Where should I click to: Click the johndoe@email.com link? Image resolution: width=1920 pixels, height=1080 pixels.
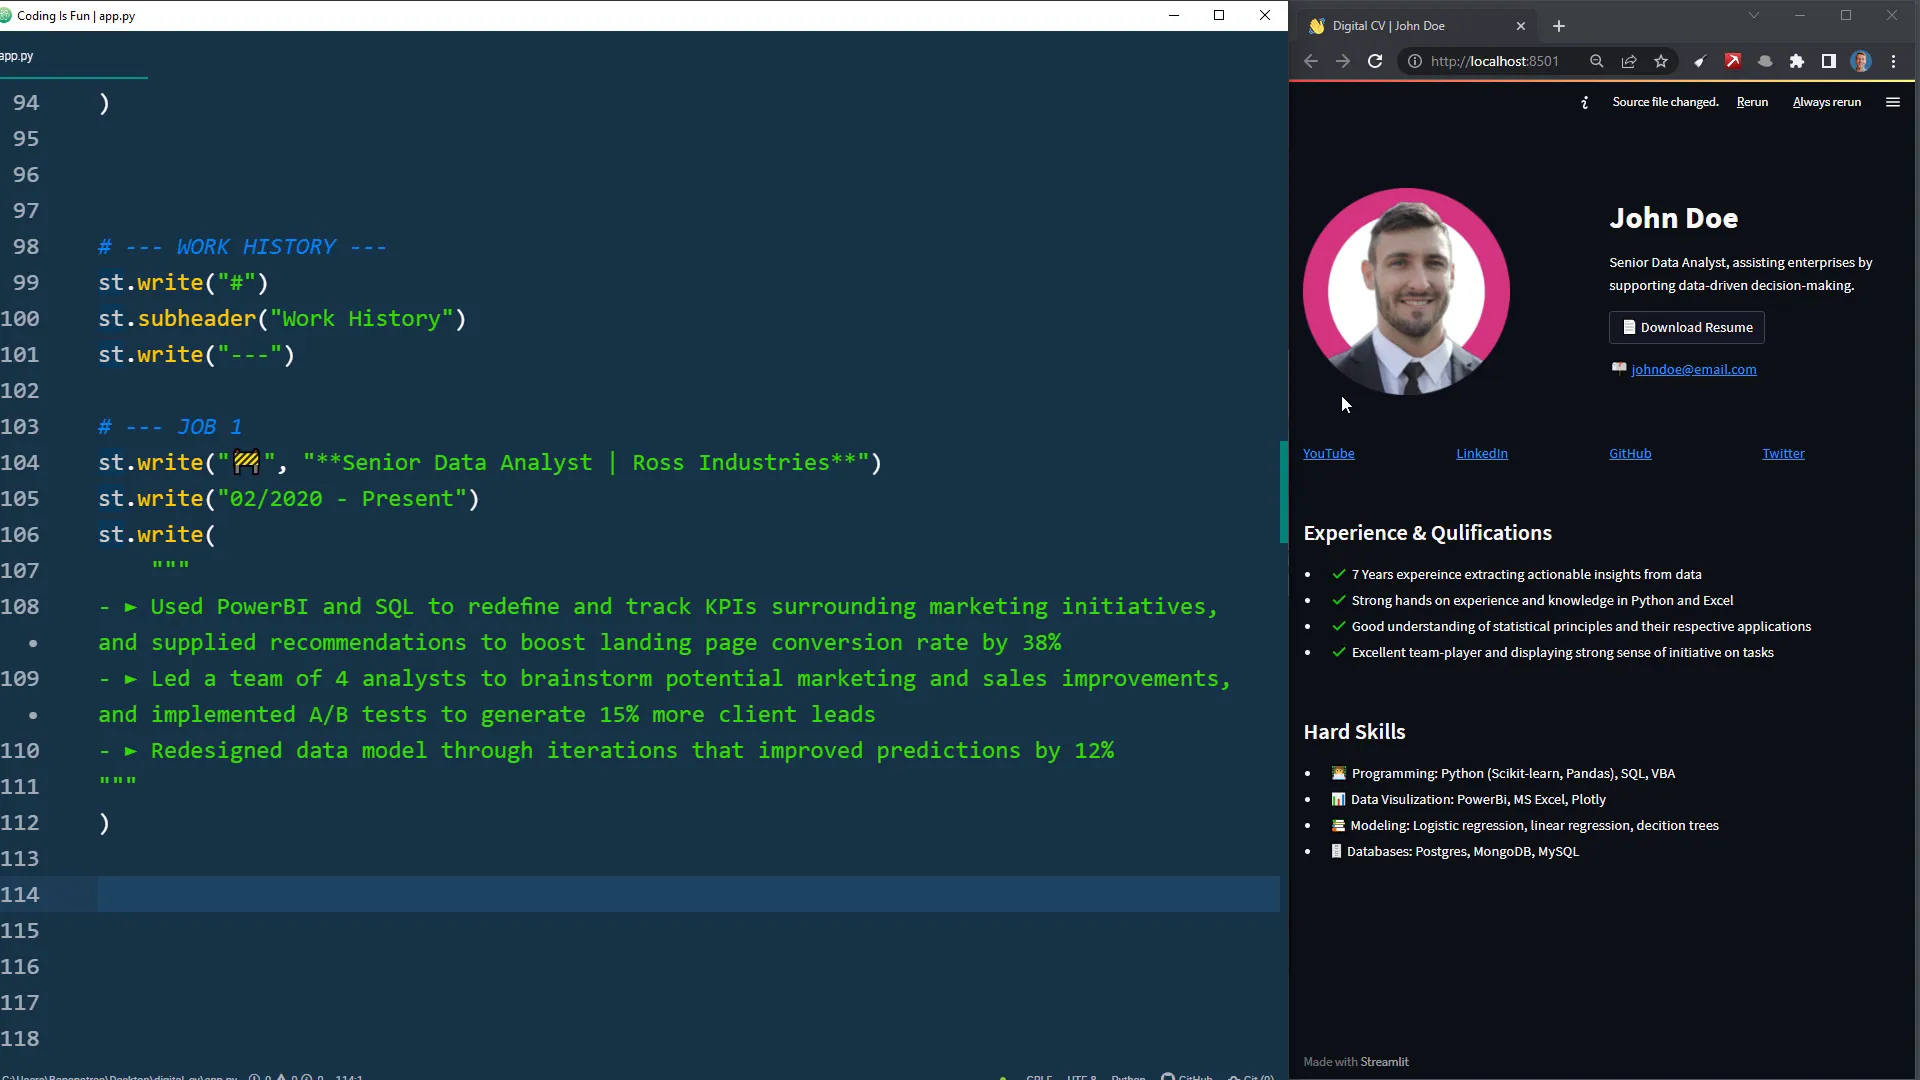pyautogui.click(x=1693, y=369)
